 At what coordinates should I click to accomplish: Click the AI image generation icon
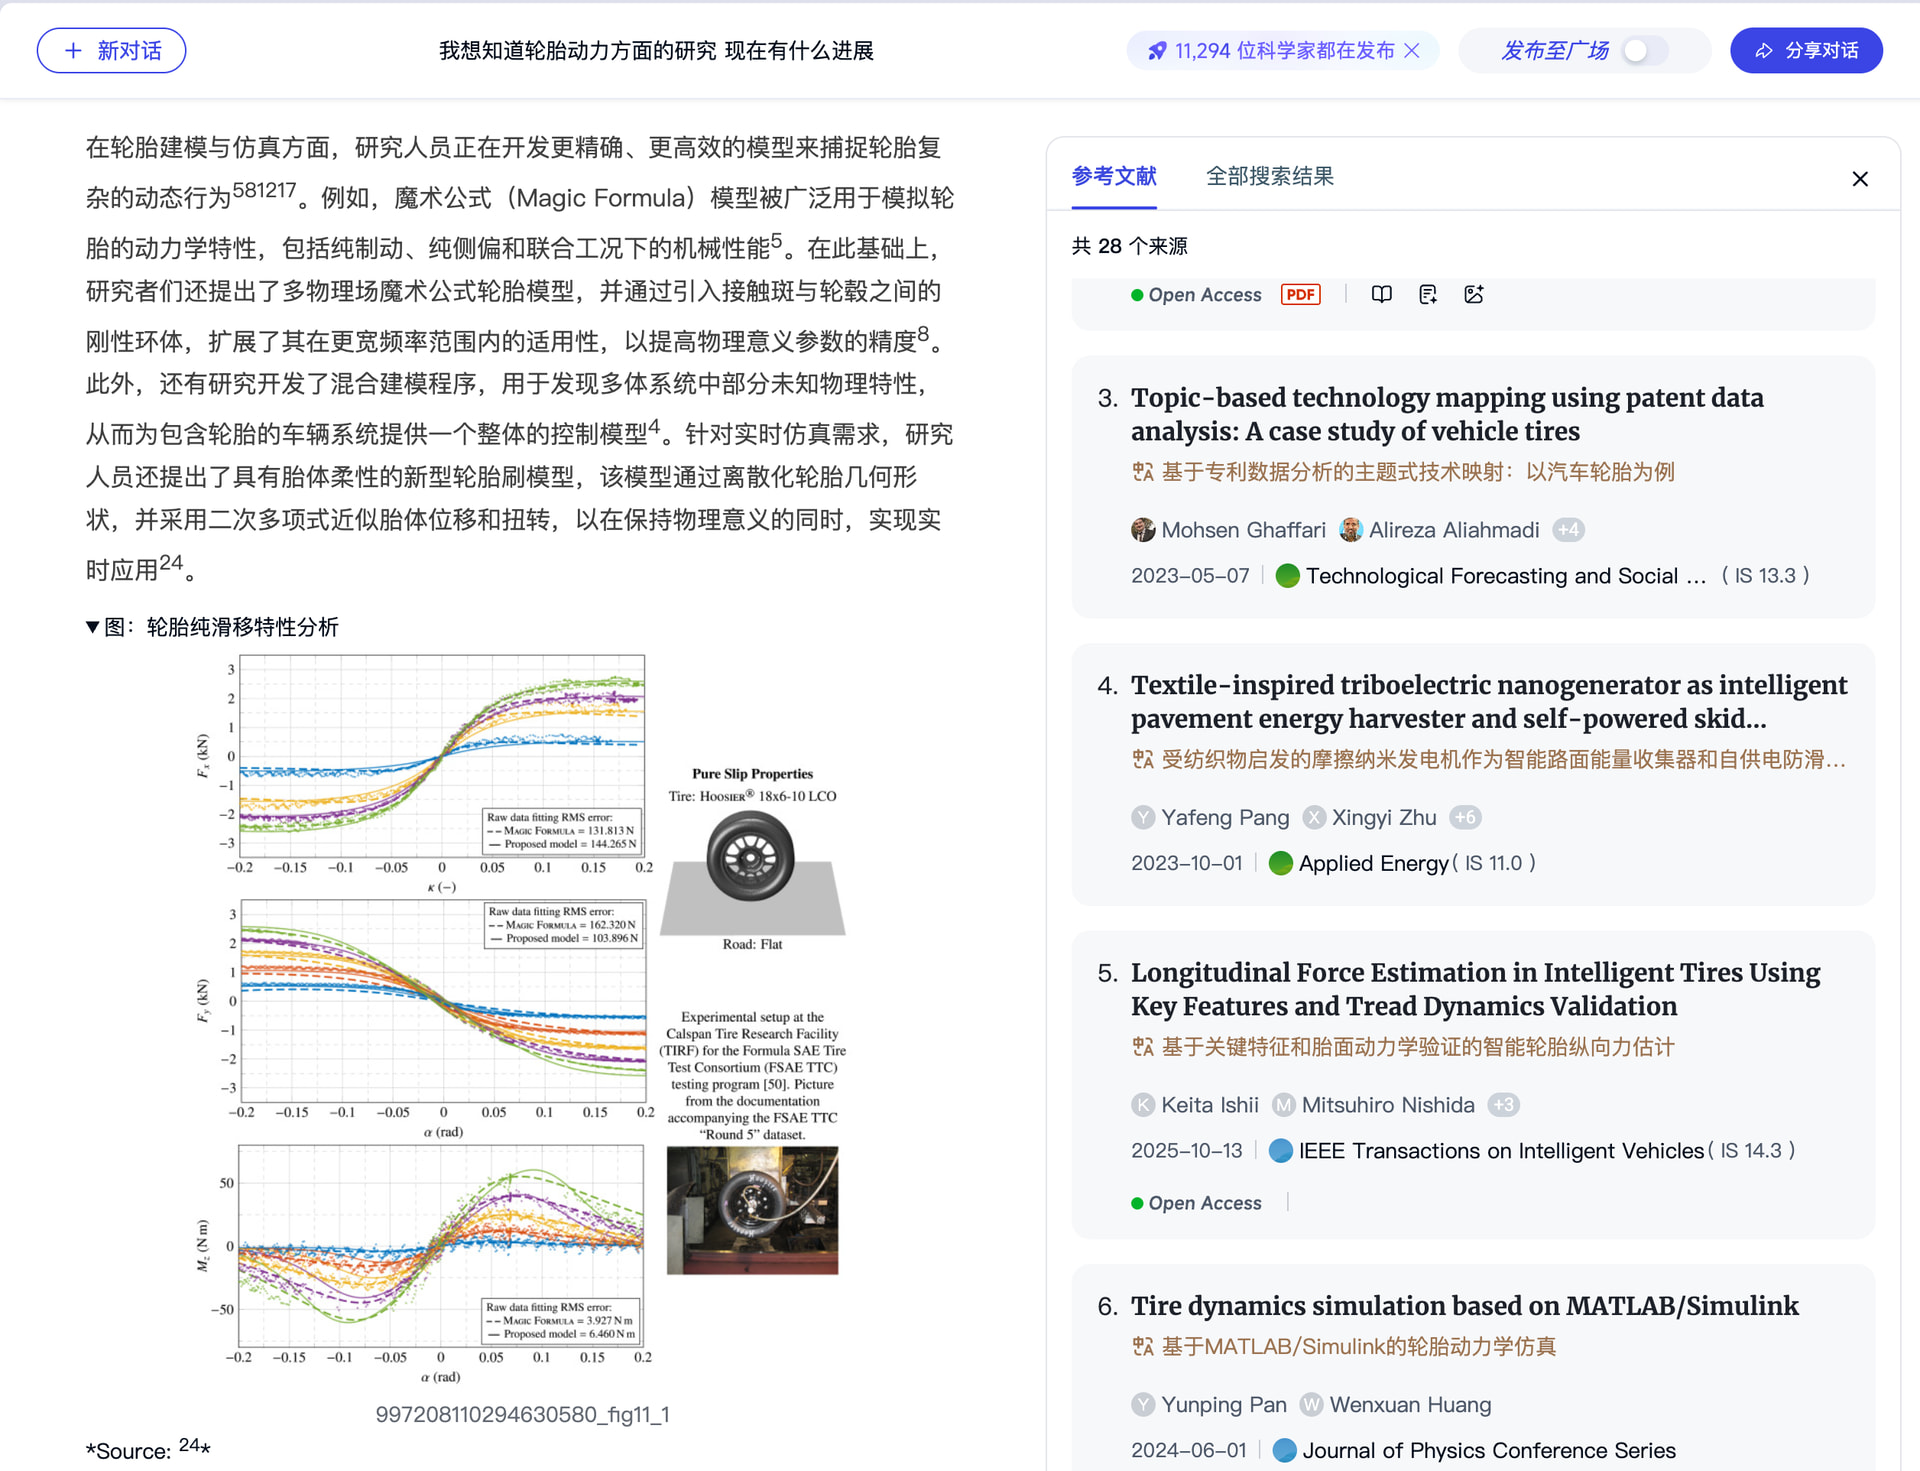click(1473, 294)
